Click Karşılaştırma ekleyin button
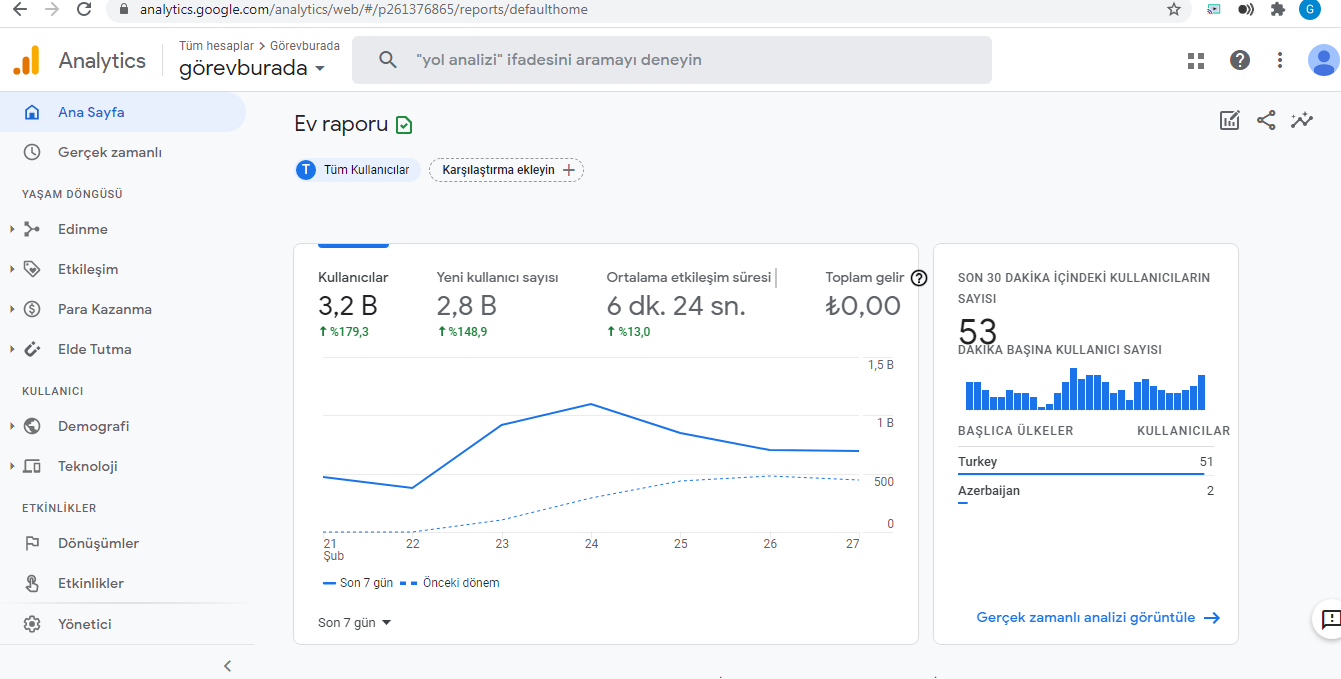The height and width of the screenshot is (679, 1341). pos(506,170)
